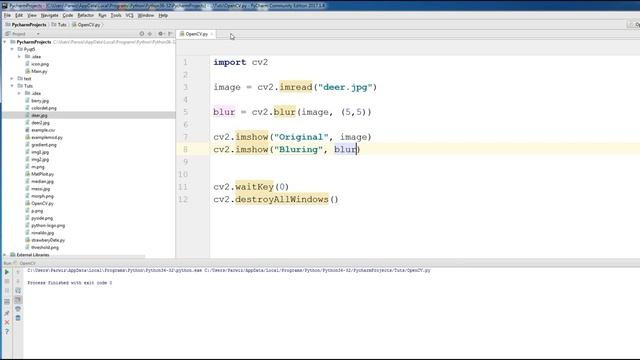Open the Navigate menu

tap(49, 16)
